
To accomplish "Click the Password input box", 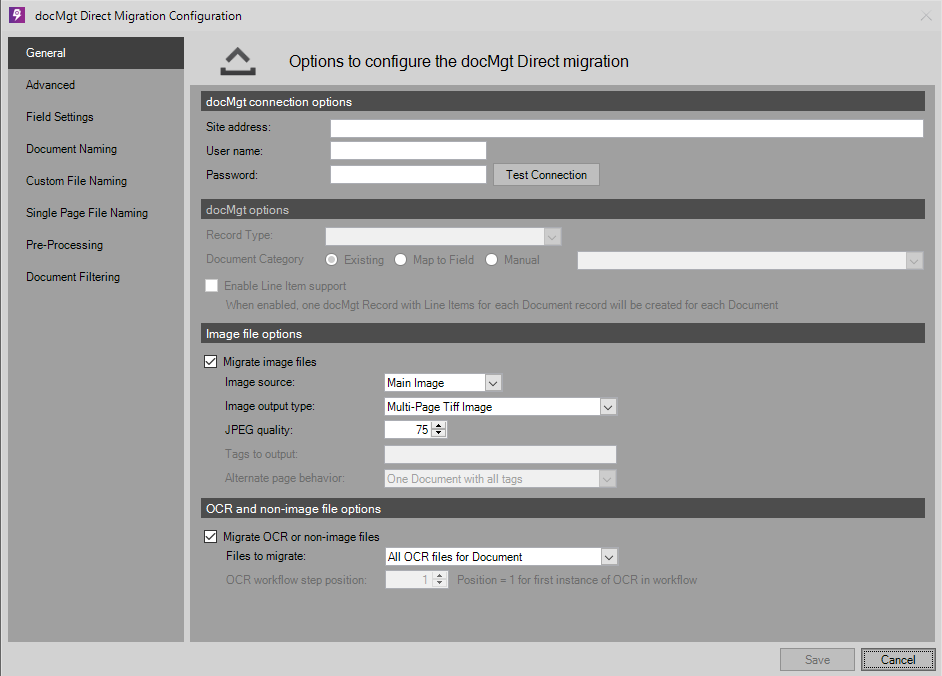I will tap(408, 175).
